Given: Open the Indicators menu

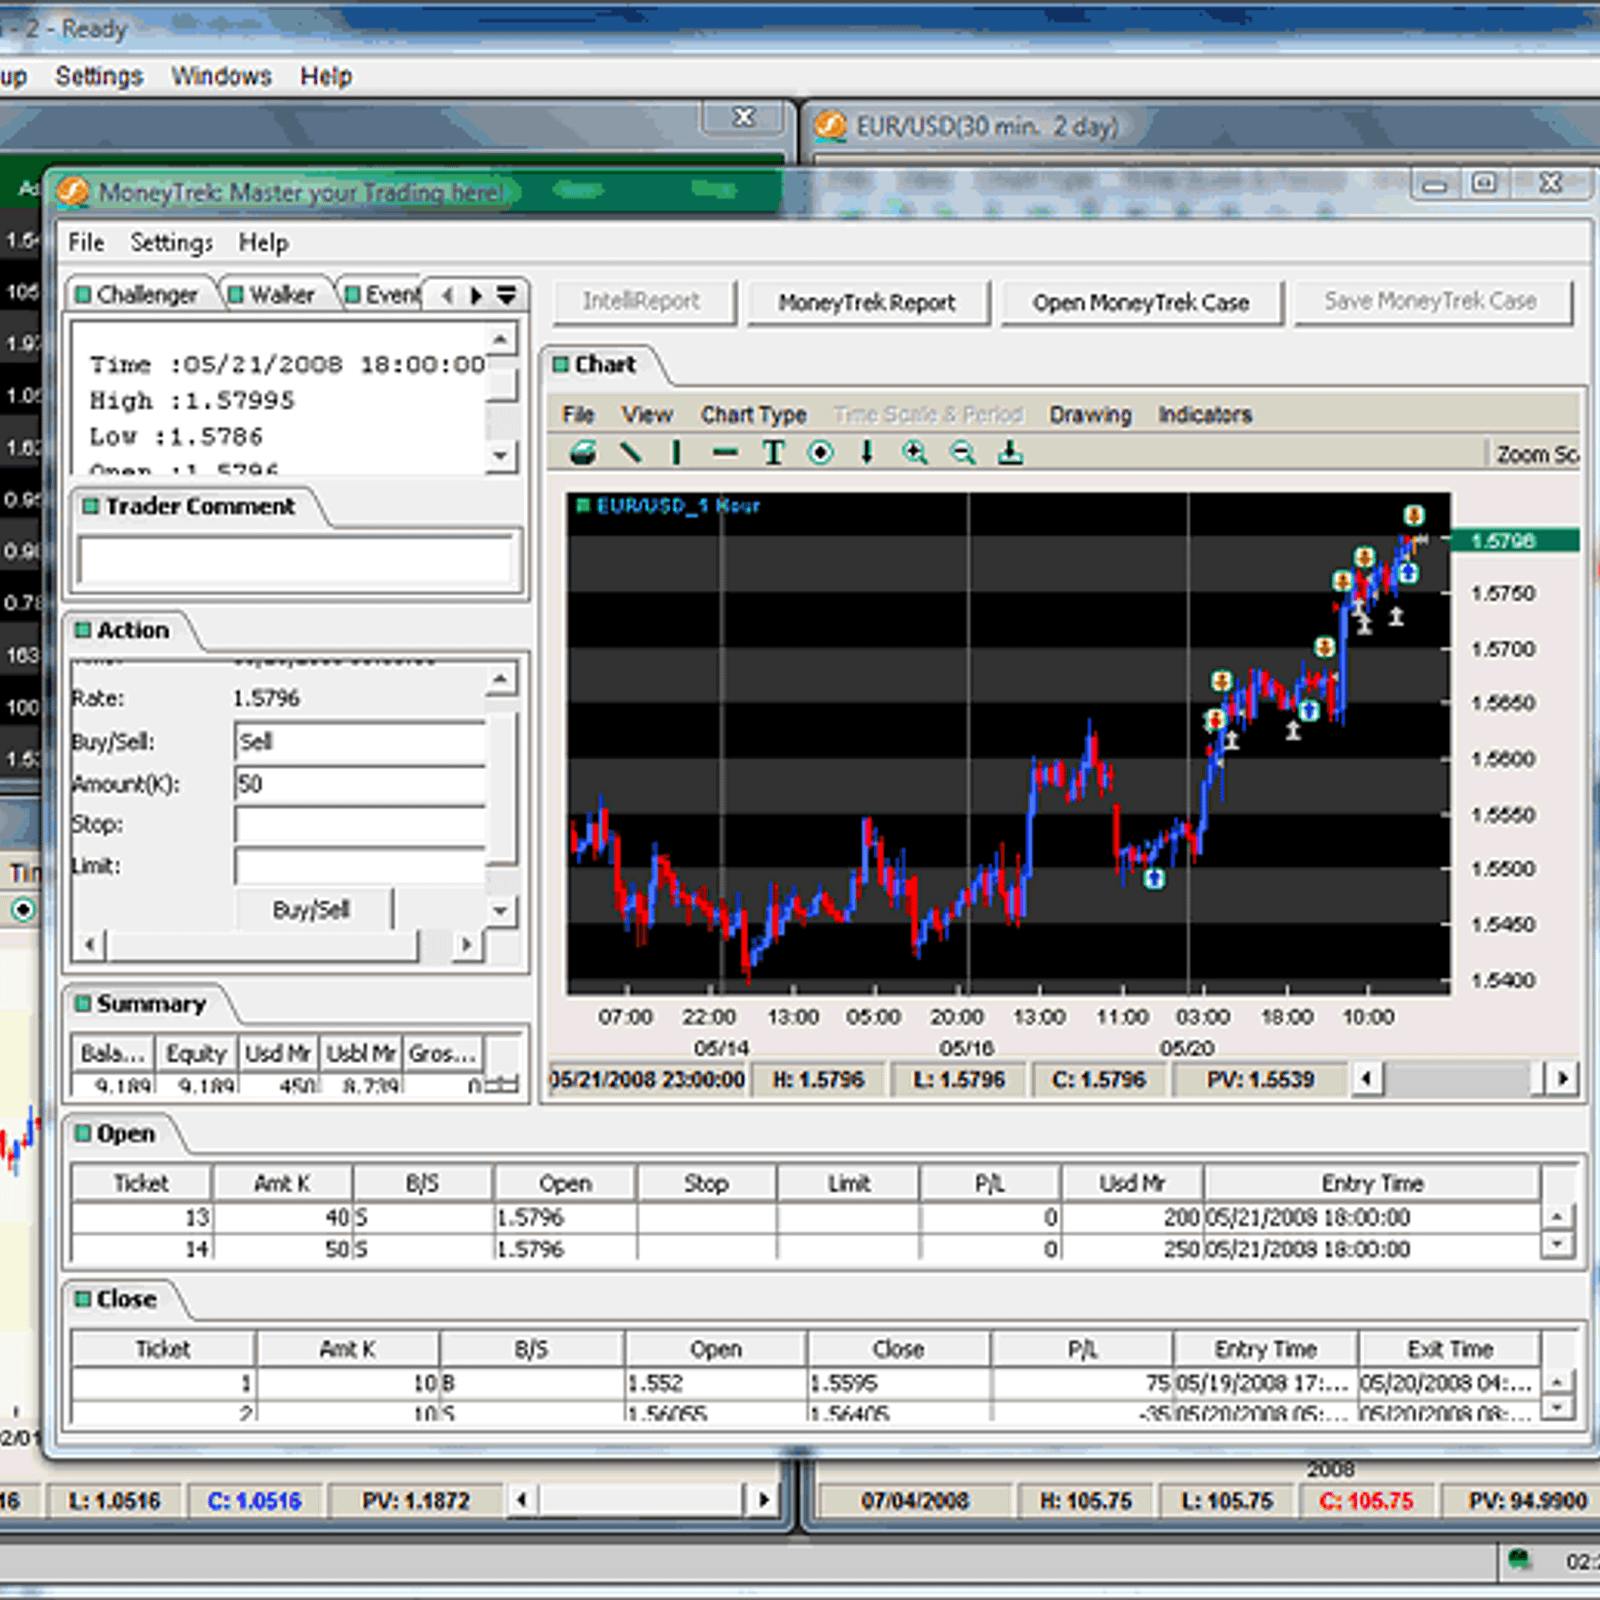Looking at the screenshot, I should (x=1205, y=415).
